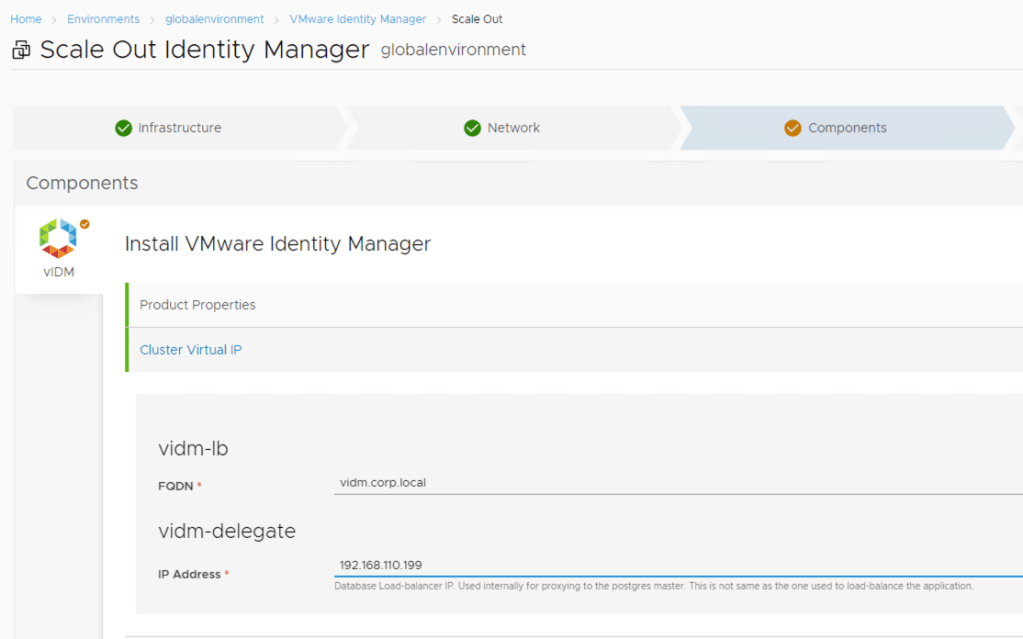
Task: Click the Components panel header
Action: 82,183
